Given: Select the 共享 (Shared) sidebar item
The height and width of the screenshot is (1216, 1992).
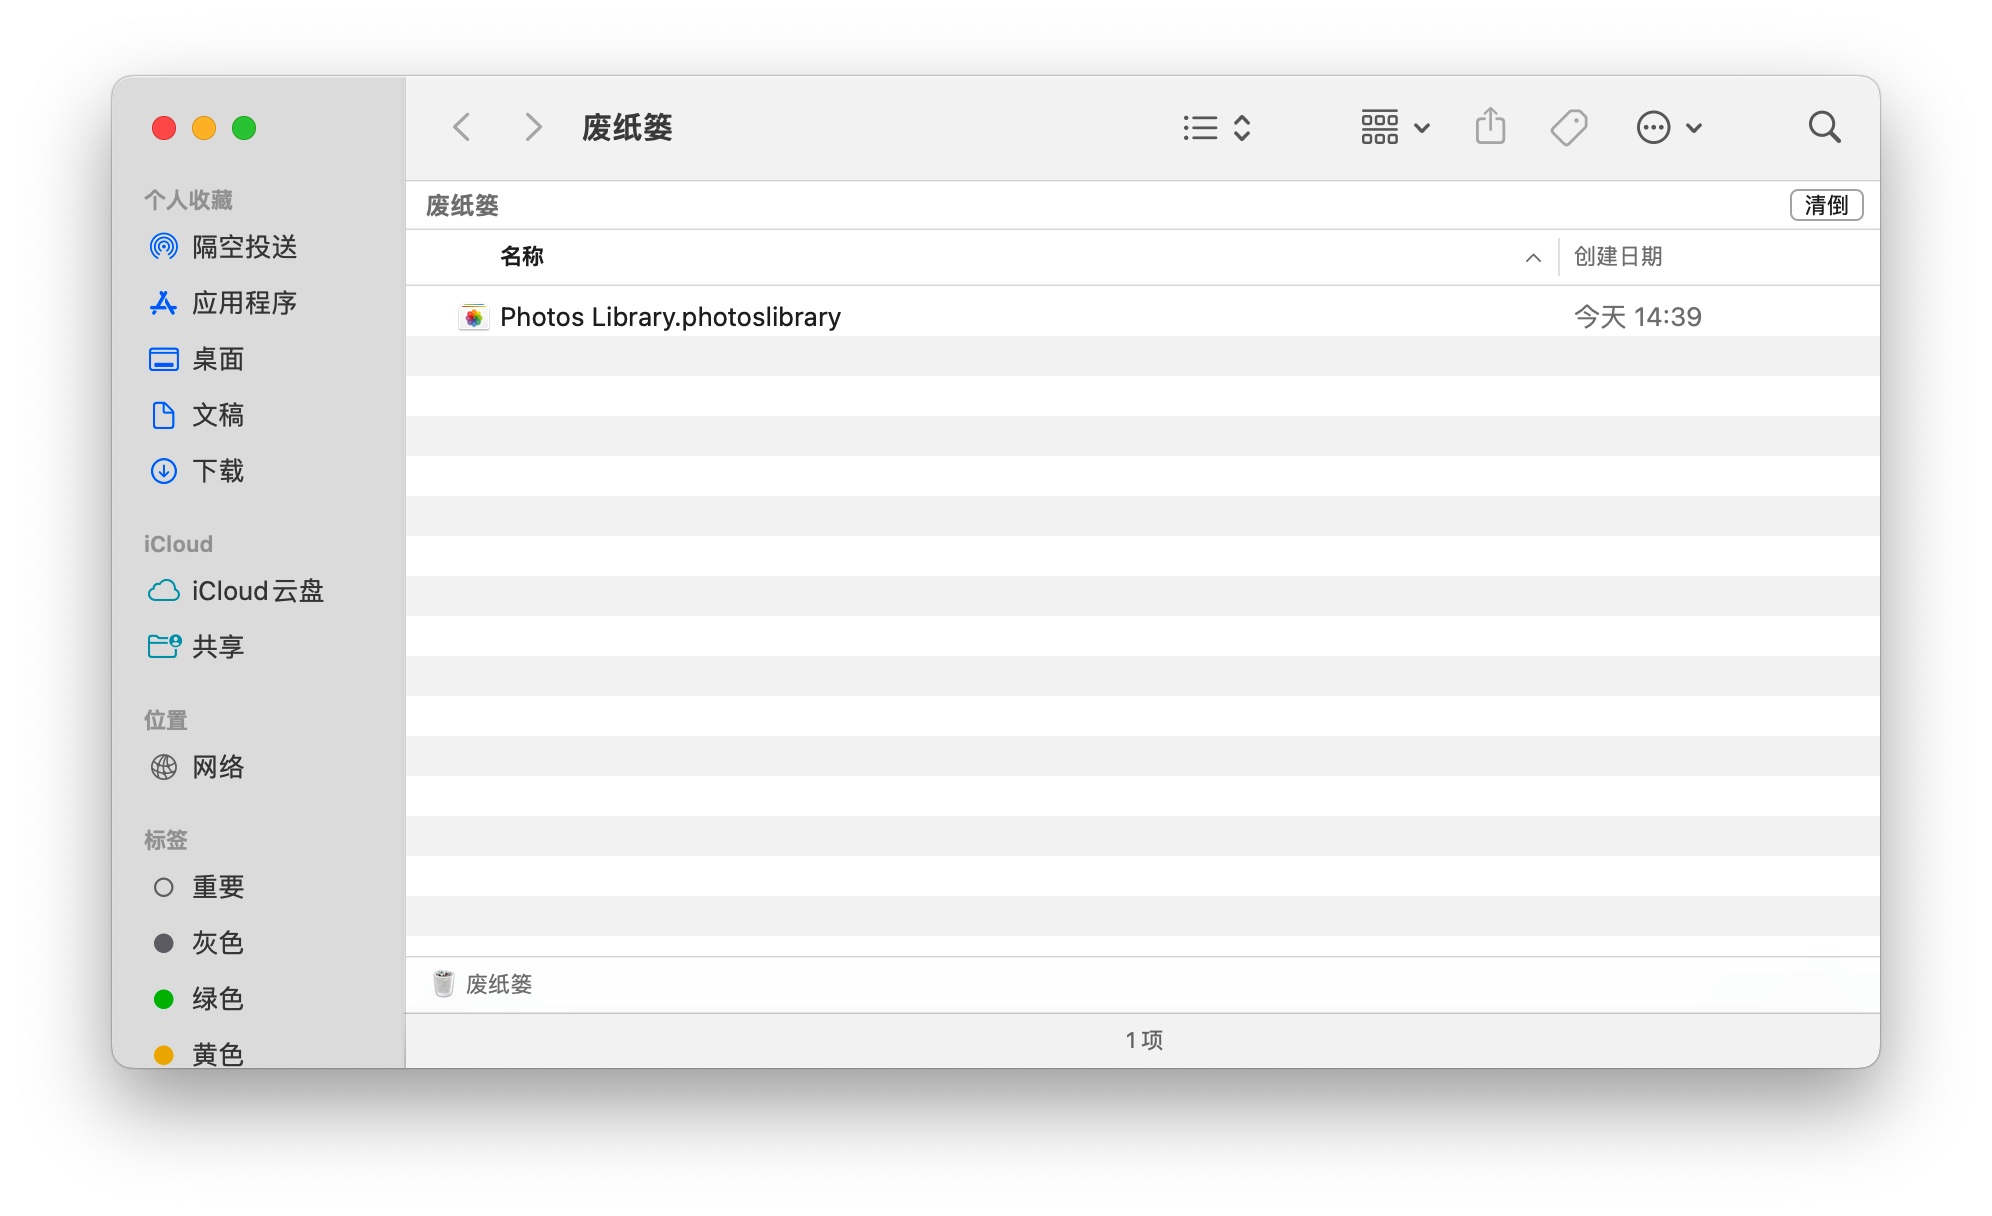Looking at the screenshot, I should [220, 647].
